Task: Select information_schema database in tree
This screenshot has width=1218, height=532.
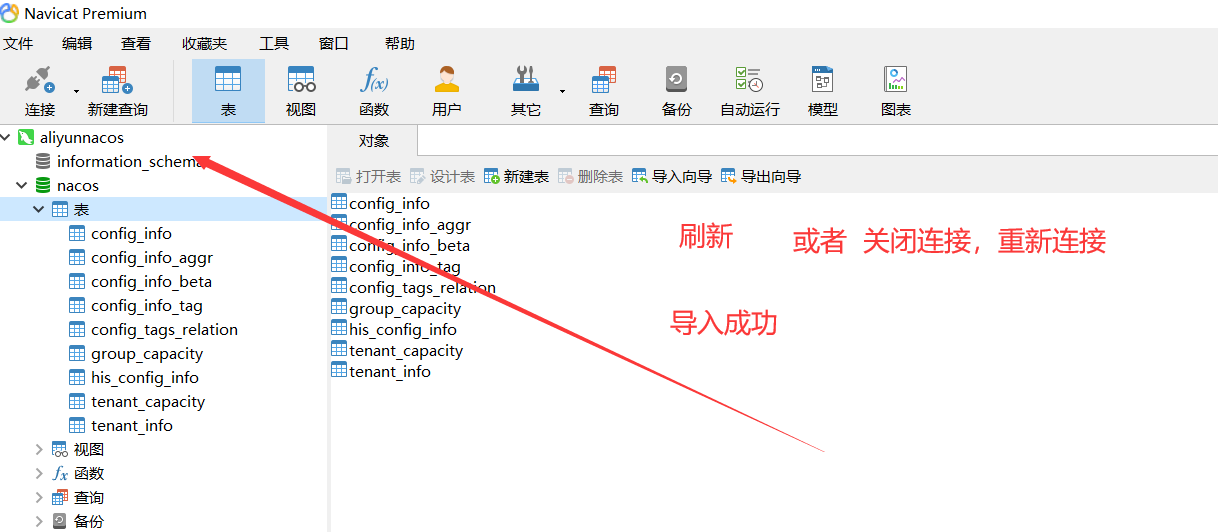Action: 131,161
